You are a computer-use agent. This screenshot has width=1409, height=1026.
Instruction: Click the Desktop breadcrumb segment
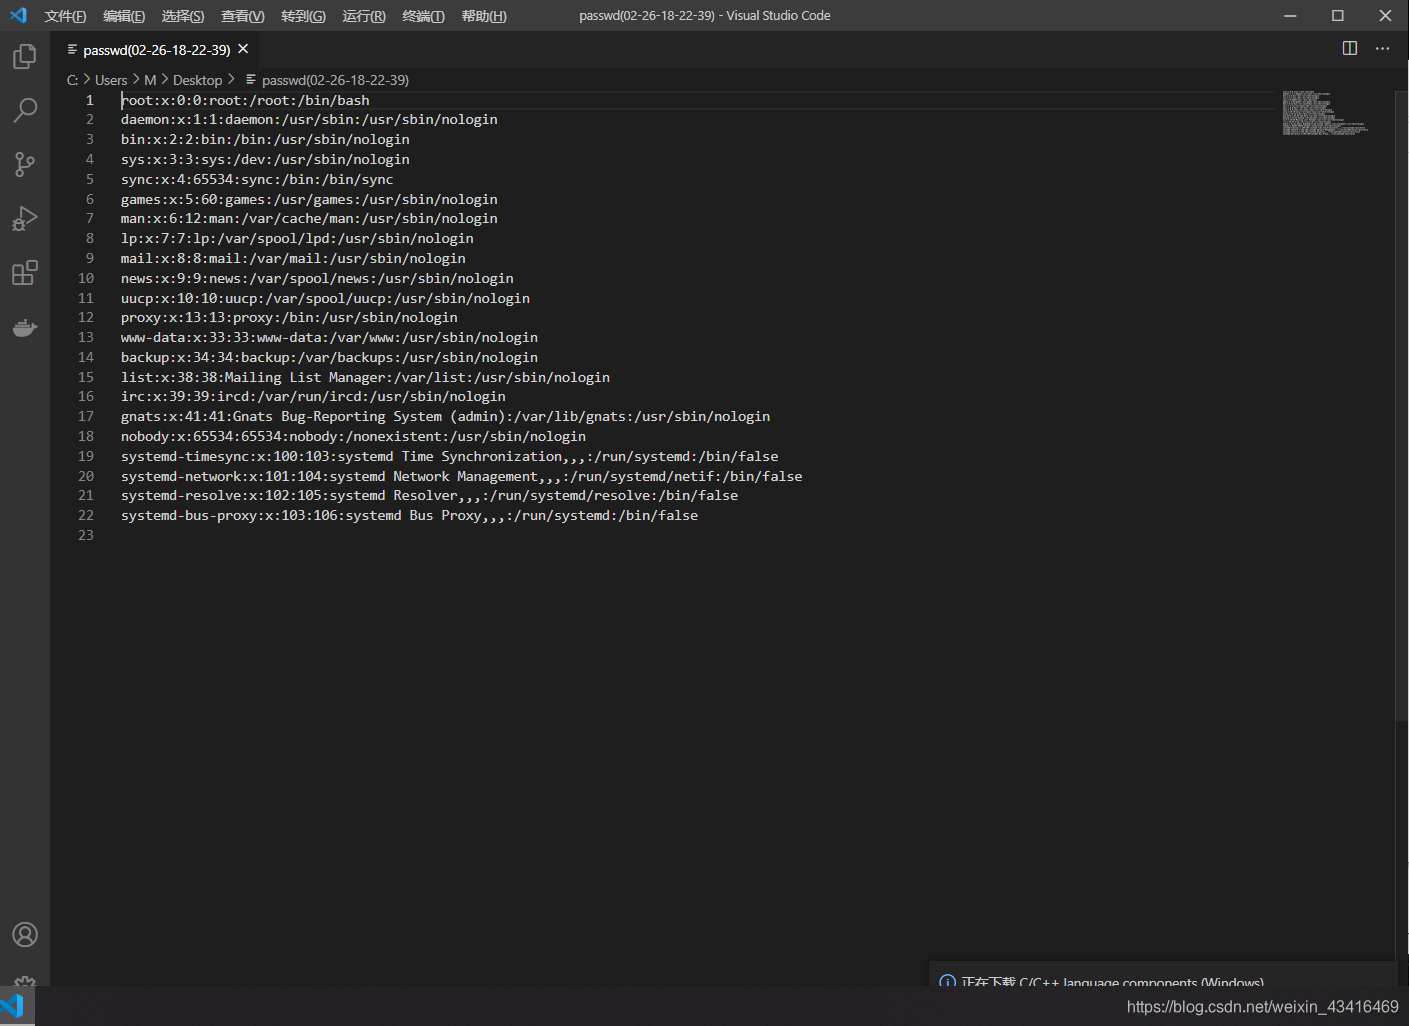[x=197, y=80]
